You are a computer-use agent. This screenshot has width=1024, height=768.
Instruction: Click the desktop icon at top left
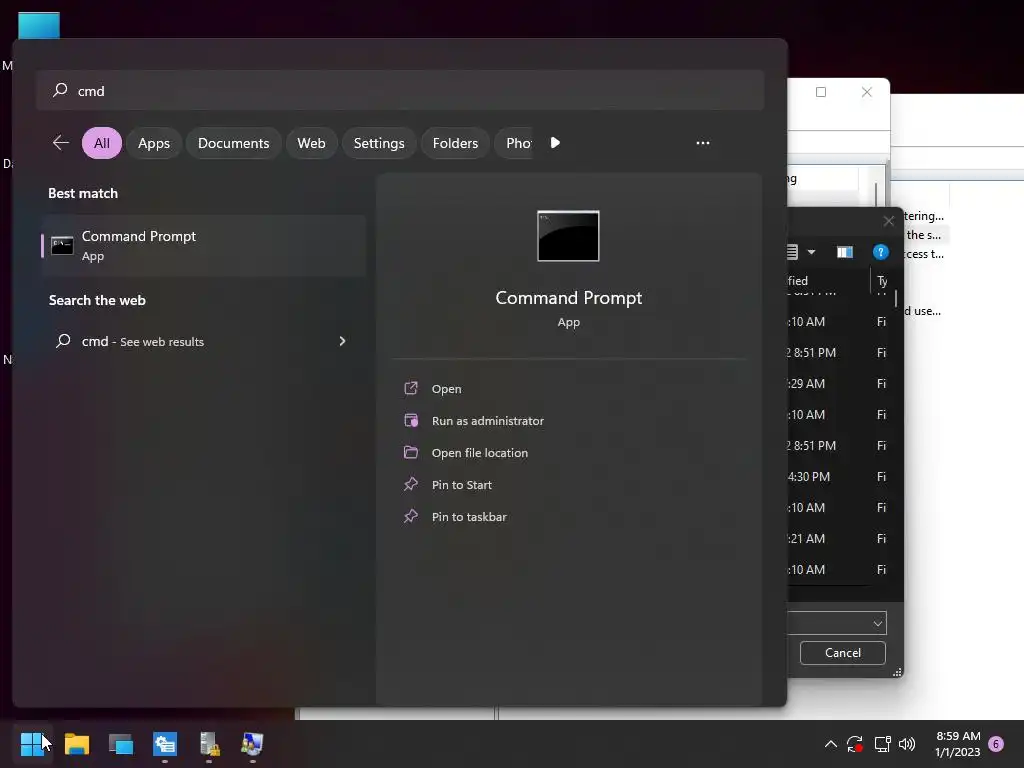click(39, 25)
